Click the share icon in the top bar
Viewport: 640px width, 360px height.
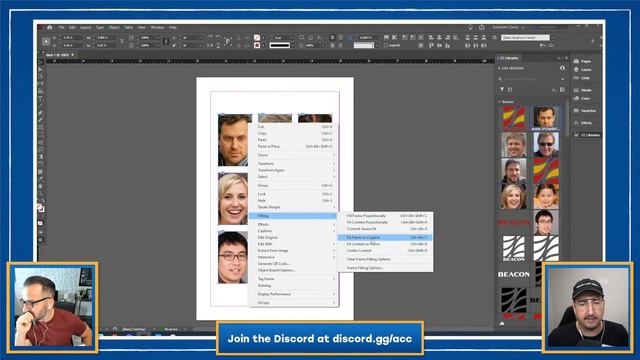pyautogui.click(x=482, y=27)
